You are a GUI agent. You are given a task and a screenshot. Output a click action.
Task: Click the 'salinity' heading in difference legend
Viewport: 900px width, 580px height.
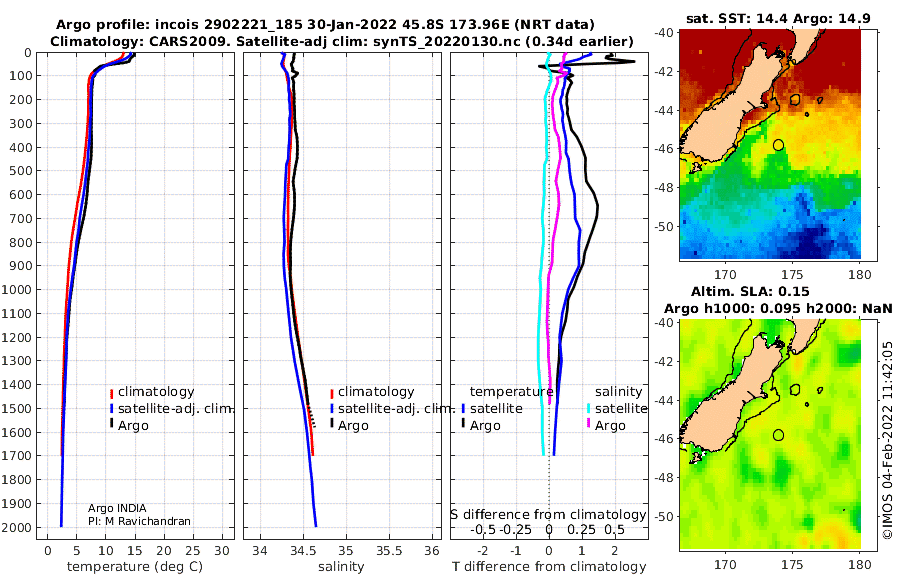(618, 392)
